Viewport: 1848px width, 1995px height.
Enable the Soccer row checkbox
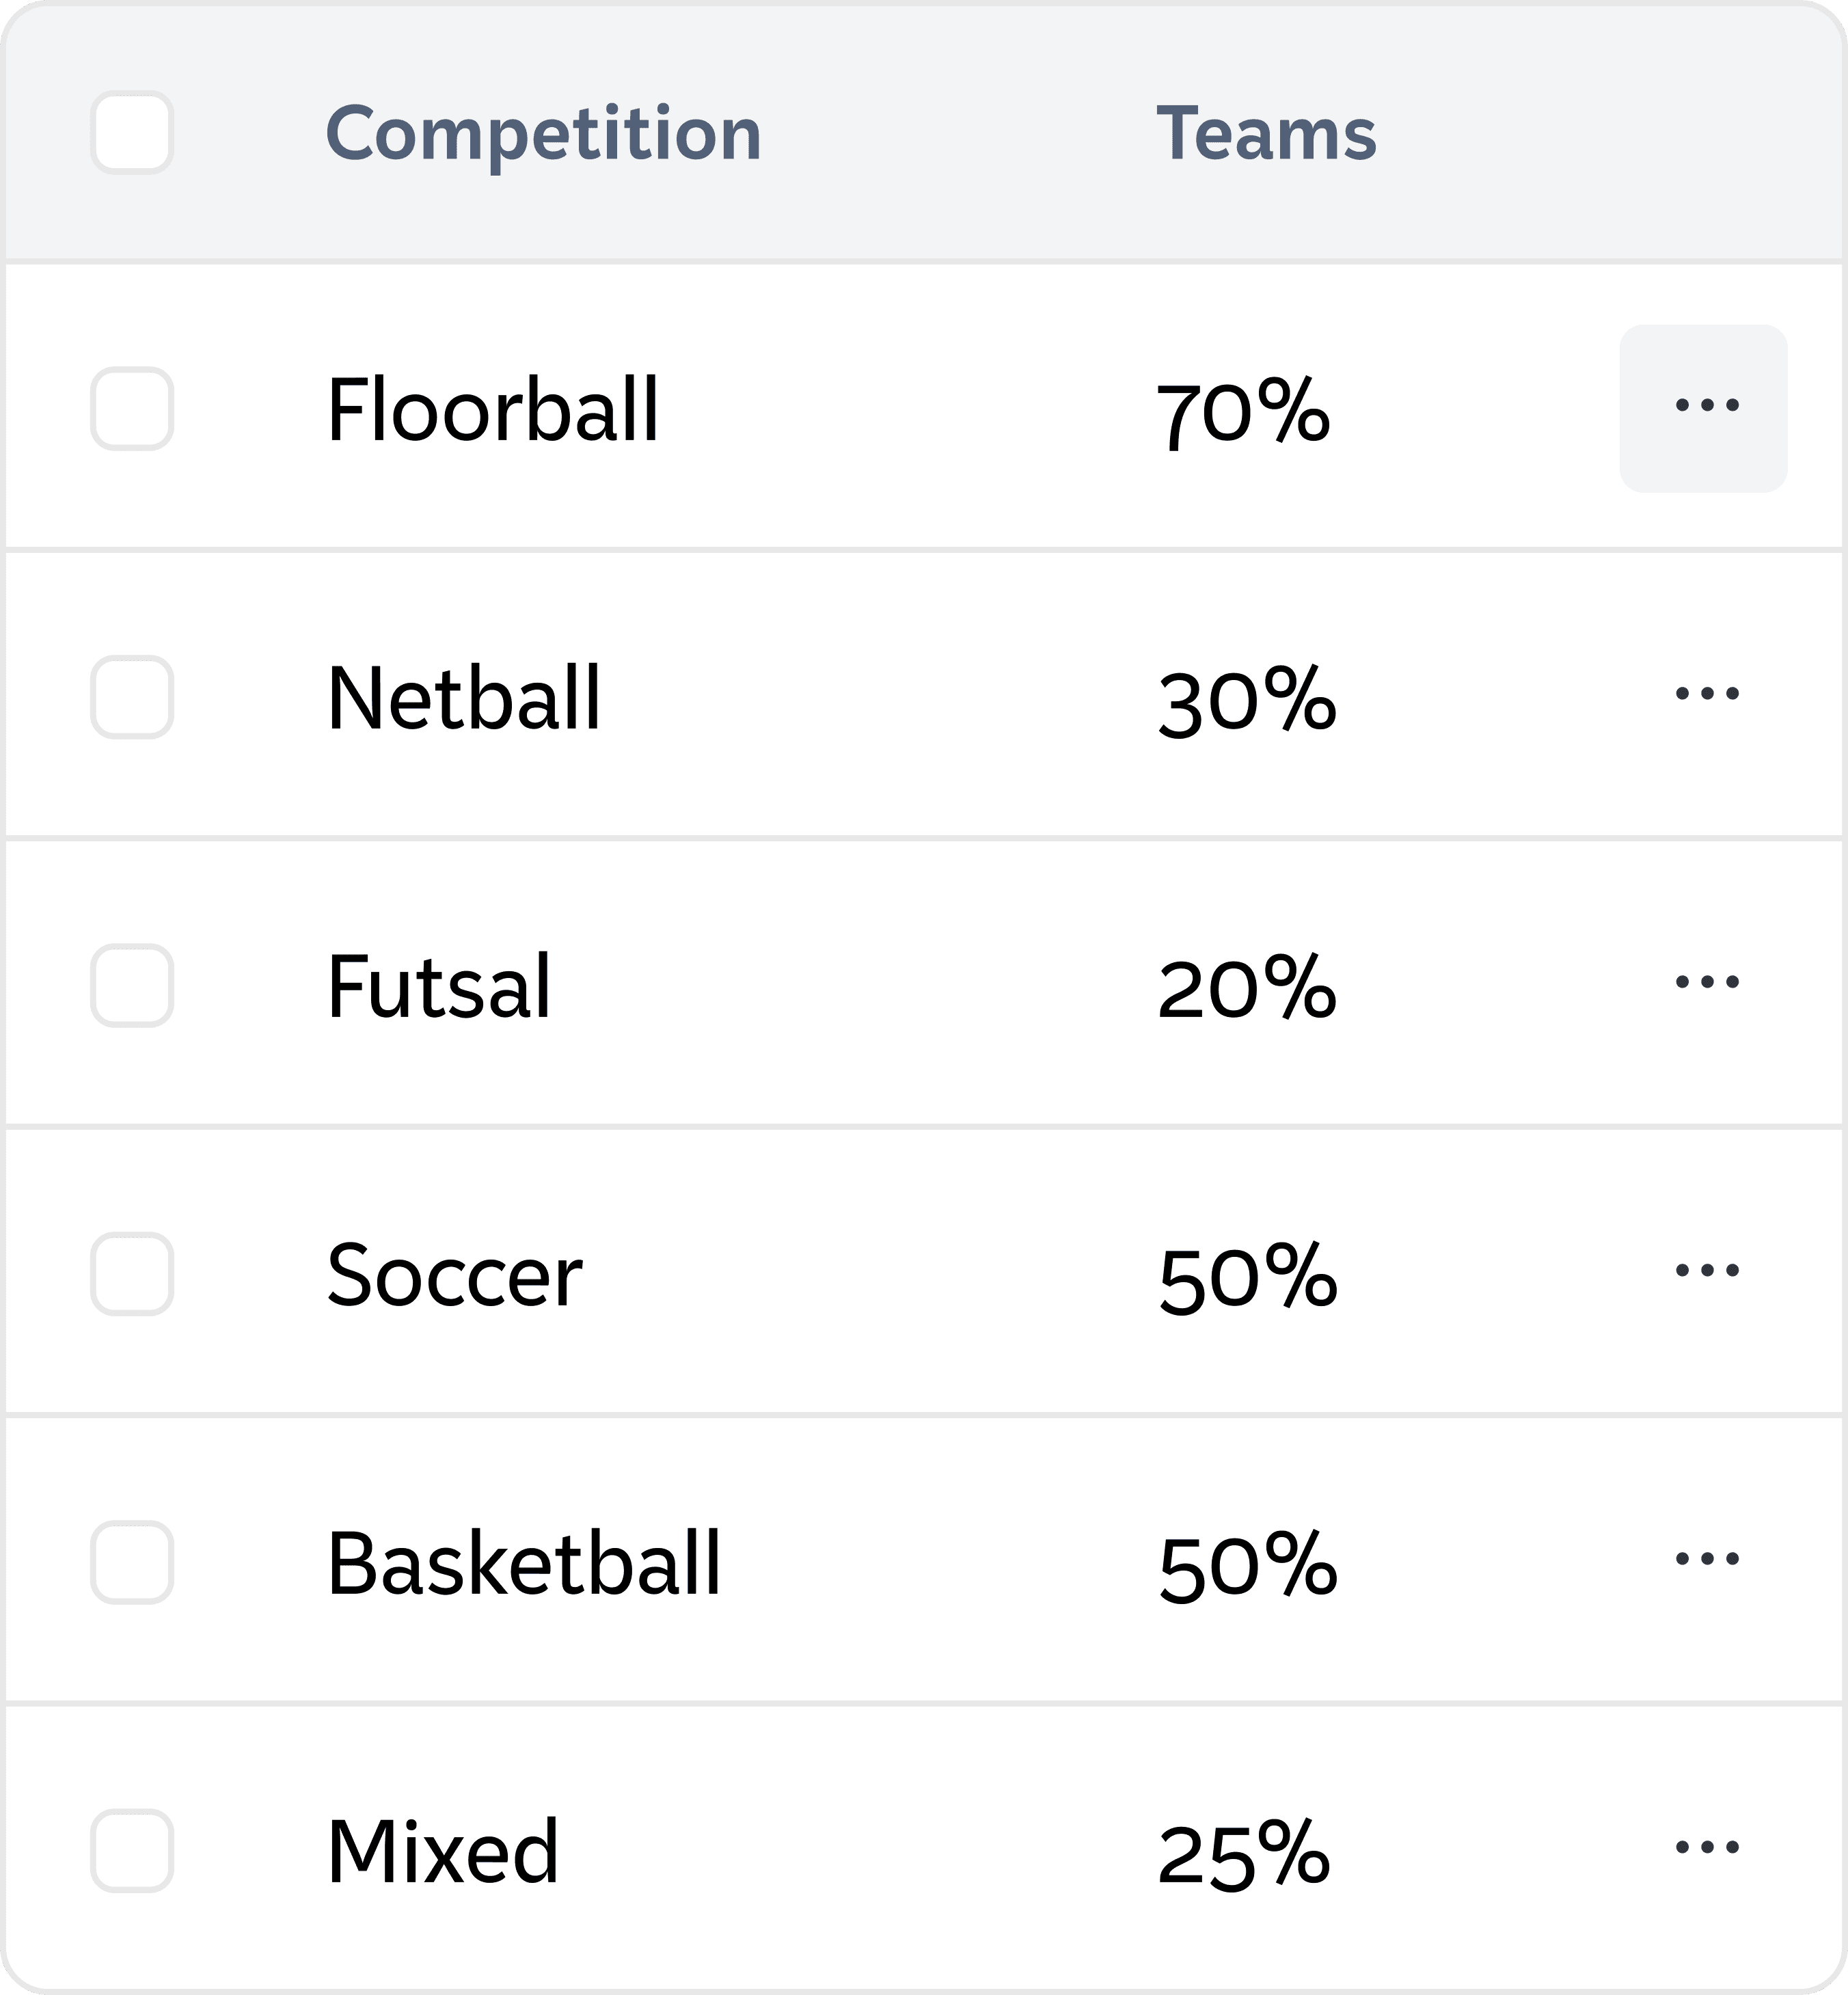[x=132, y=1273]
